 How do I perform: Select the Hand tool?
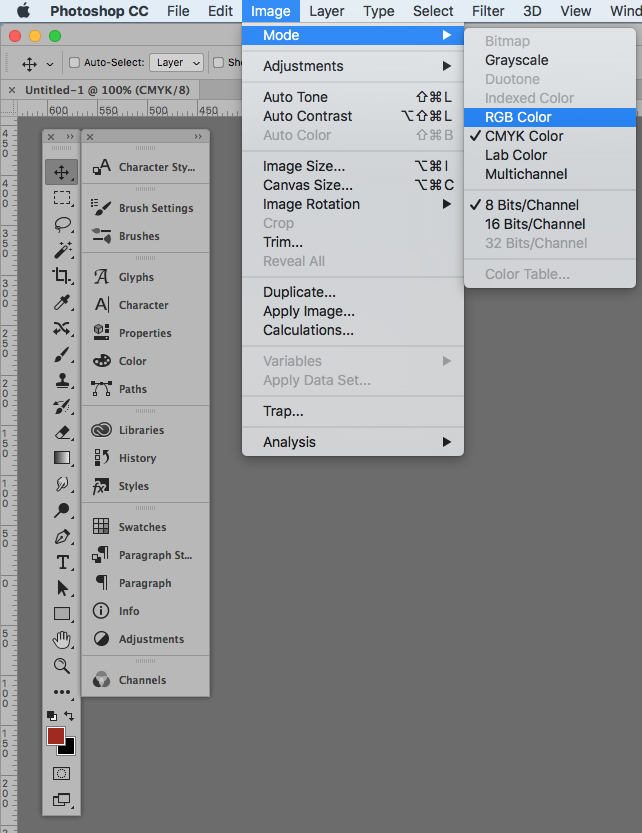(x=62, y=640)
